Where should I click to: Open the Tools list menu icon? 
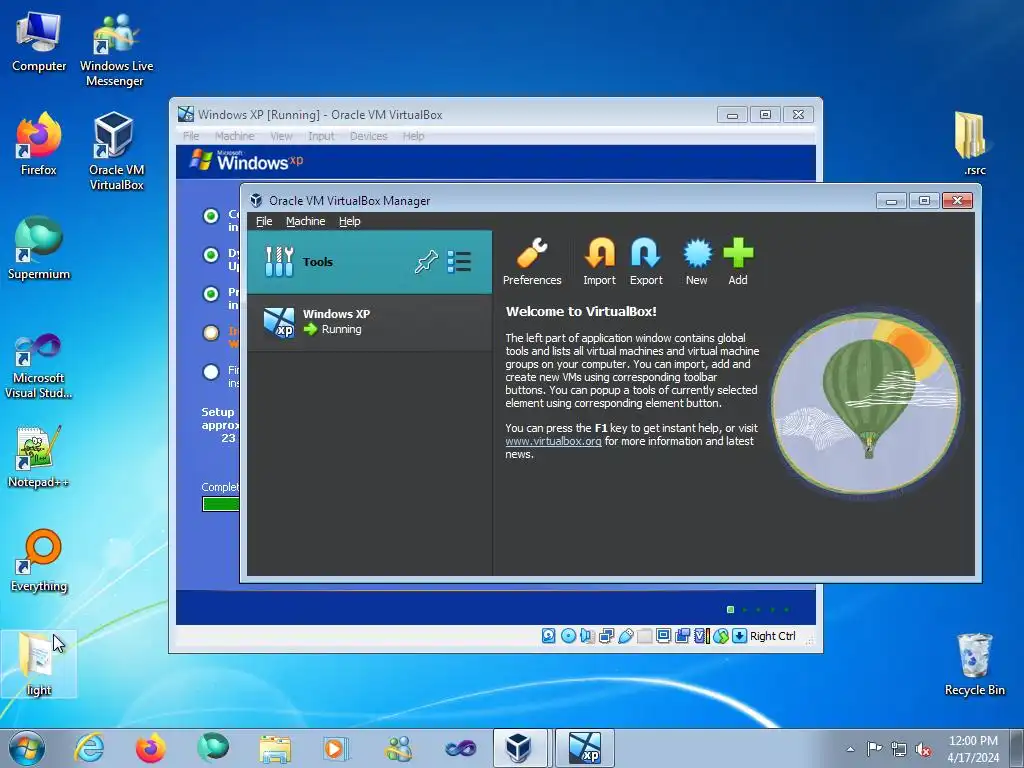coord(459,262)
